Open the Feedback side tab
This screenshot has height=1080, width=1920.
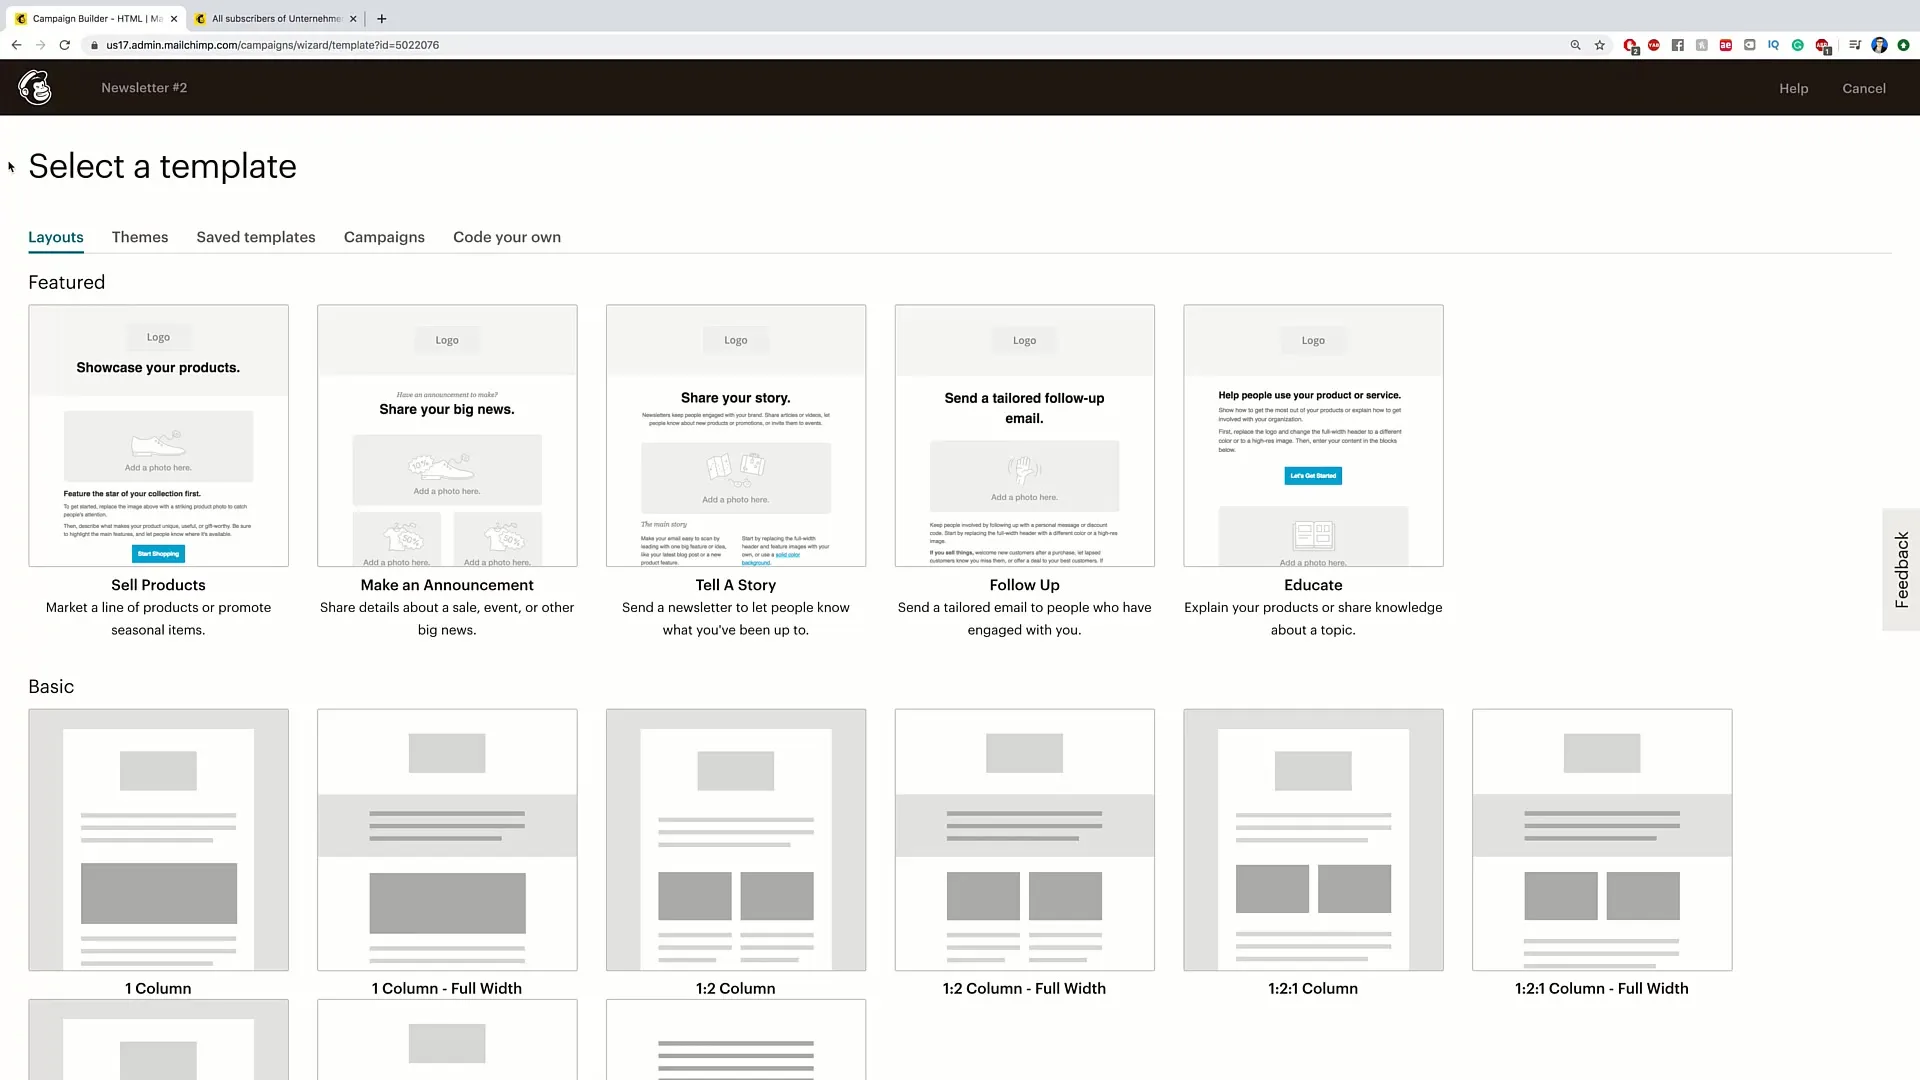pyautogui.click(x=1901, y=569)
